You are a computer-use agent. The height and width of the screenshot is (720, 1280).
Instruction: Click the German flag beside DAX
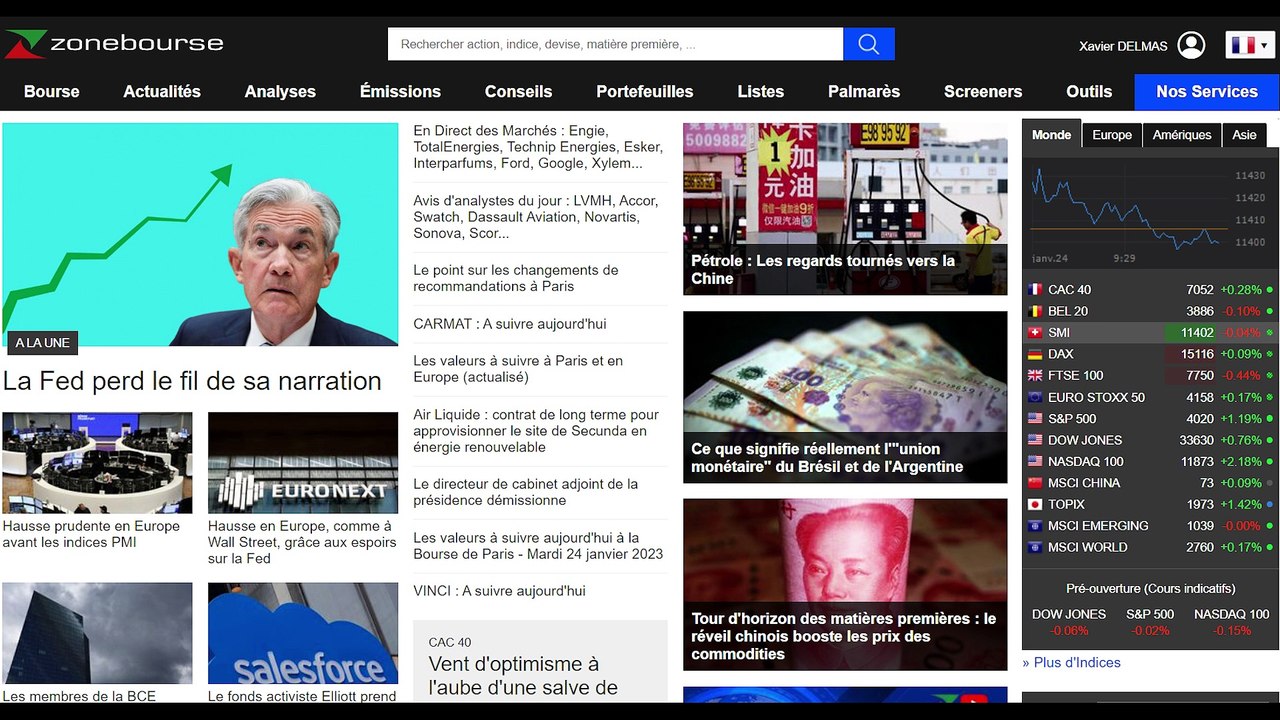1035,354
